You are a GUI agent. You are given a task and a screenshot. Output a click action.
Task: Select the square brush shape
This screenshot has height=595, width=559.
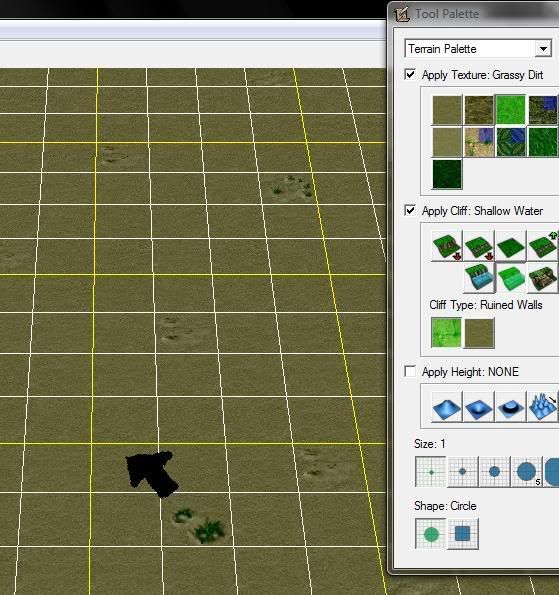[x=463, y=534]
